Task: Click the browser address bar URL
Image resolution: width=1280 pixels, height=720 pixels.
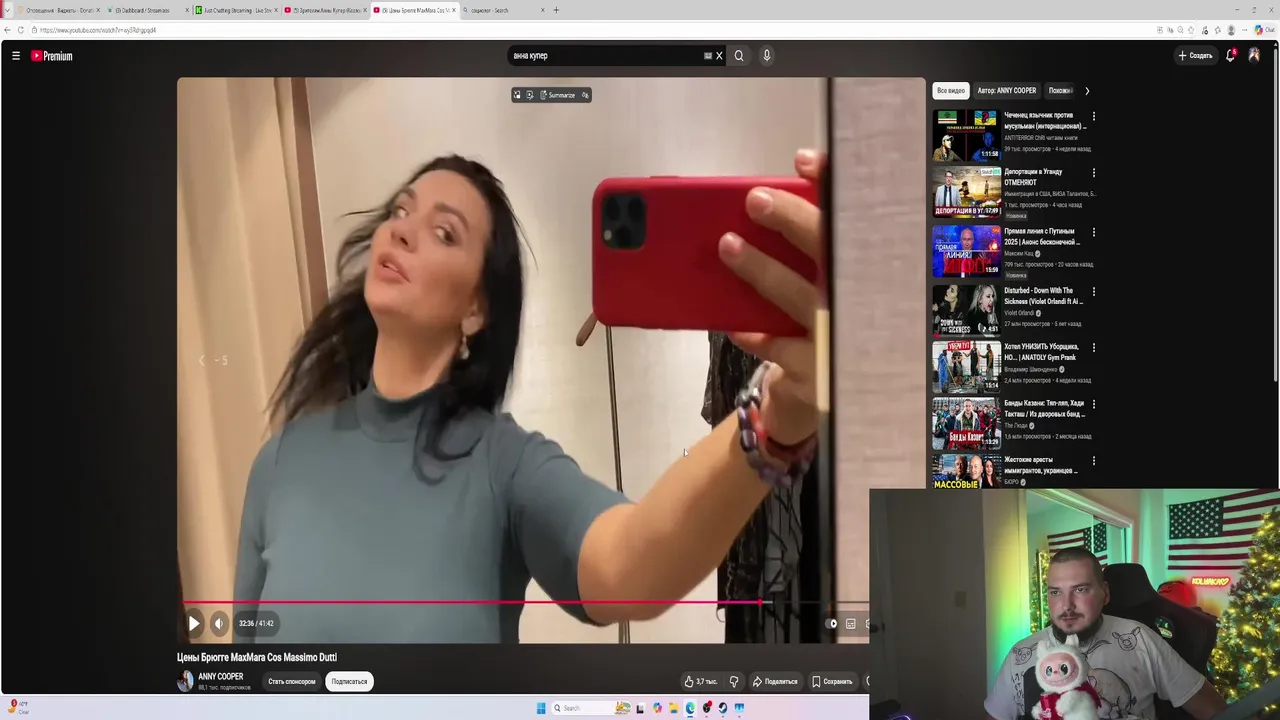Action: click(98, 30)
